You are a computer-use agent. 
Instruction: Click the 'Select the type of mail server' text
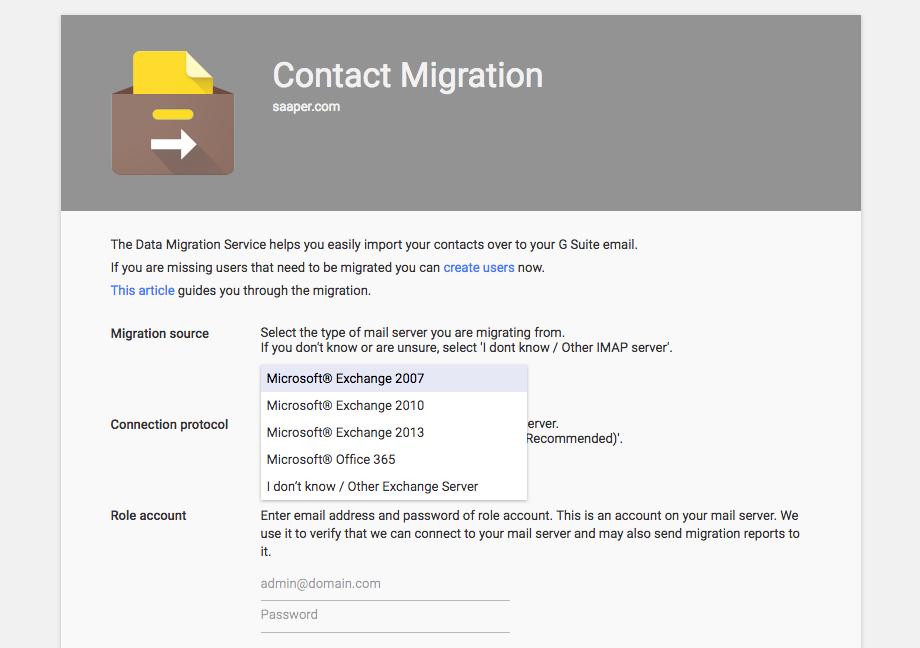(412, 332)
